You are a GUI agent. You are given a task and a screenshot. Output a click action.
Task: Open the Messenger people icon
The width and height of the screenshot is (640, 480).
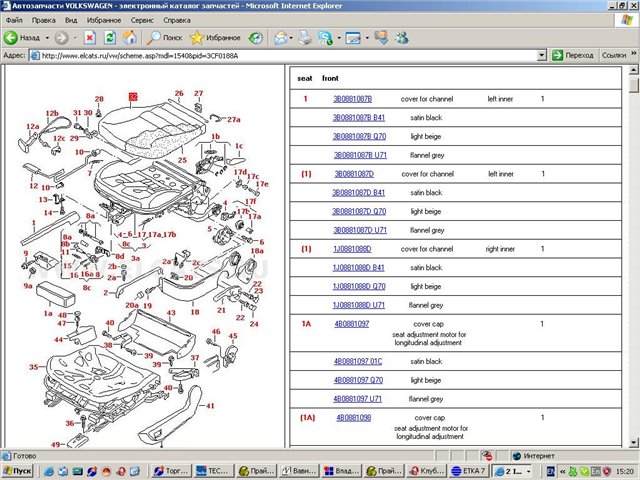(402, 38)
